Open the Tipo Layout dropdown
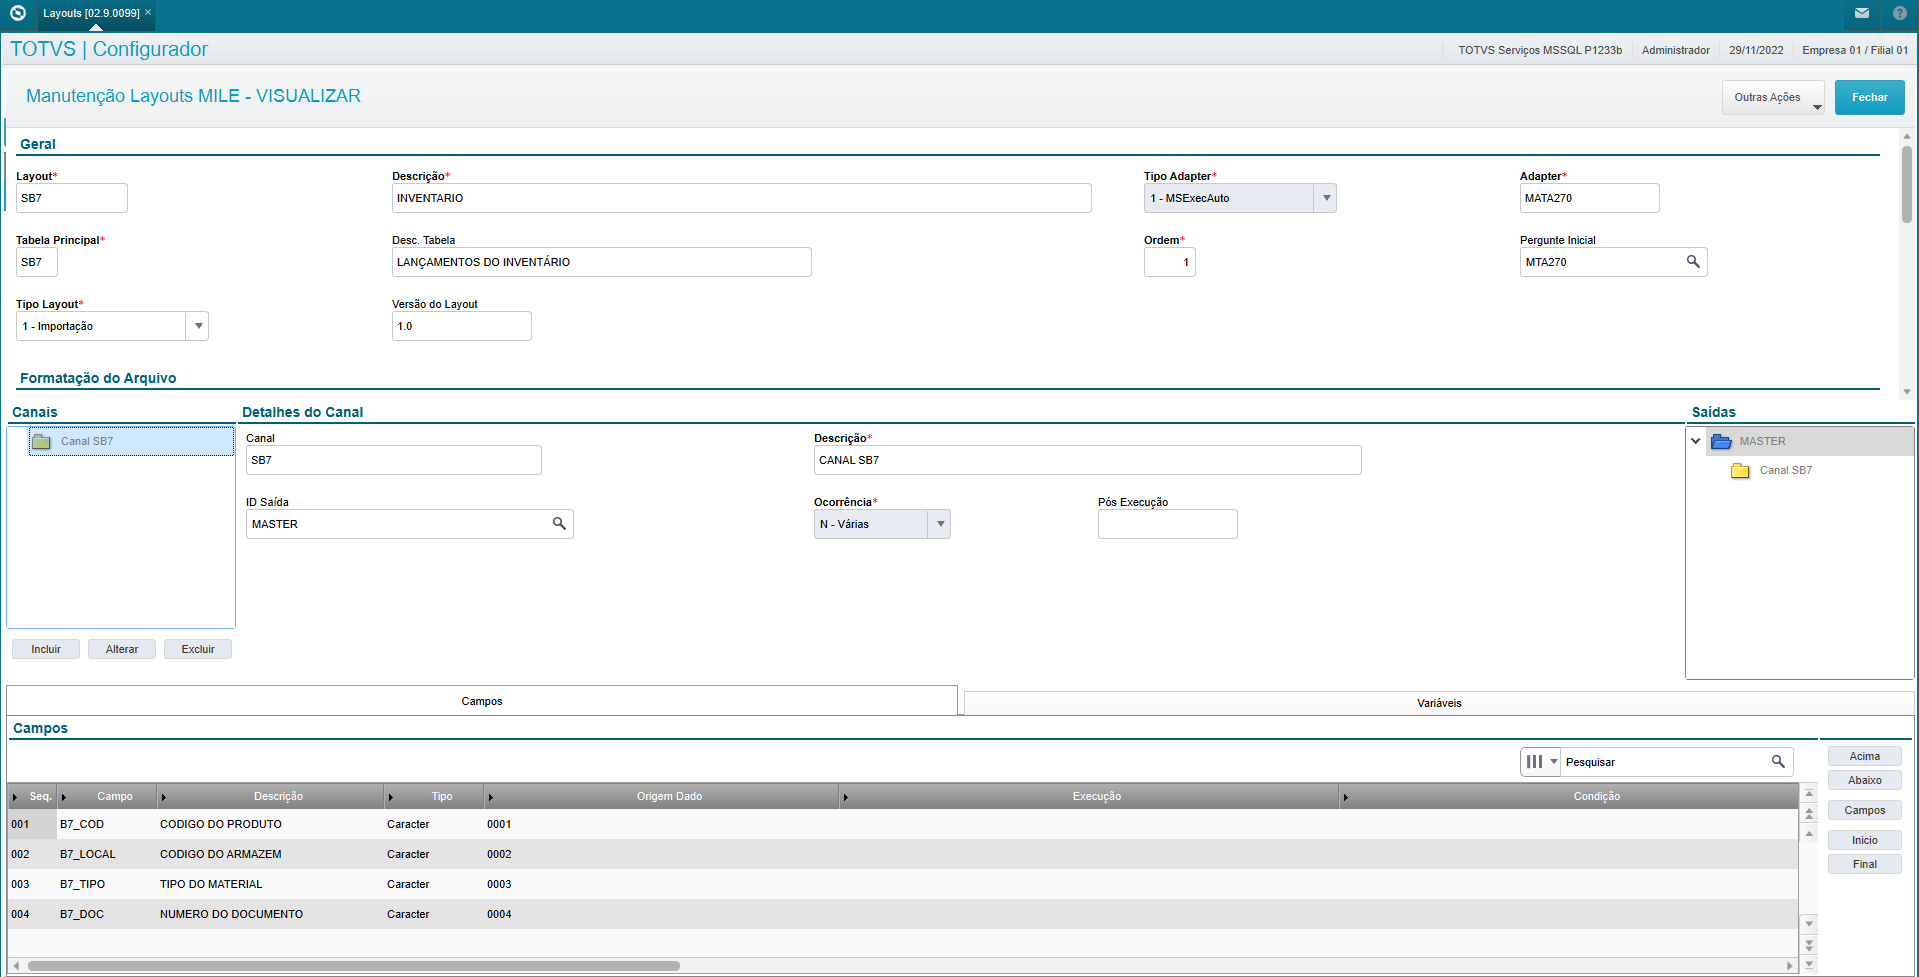 click(198, 326)
